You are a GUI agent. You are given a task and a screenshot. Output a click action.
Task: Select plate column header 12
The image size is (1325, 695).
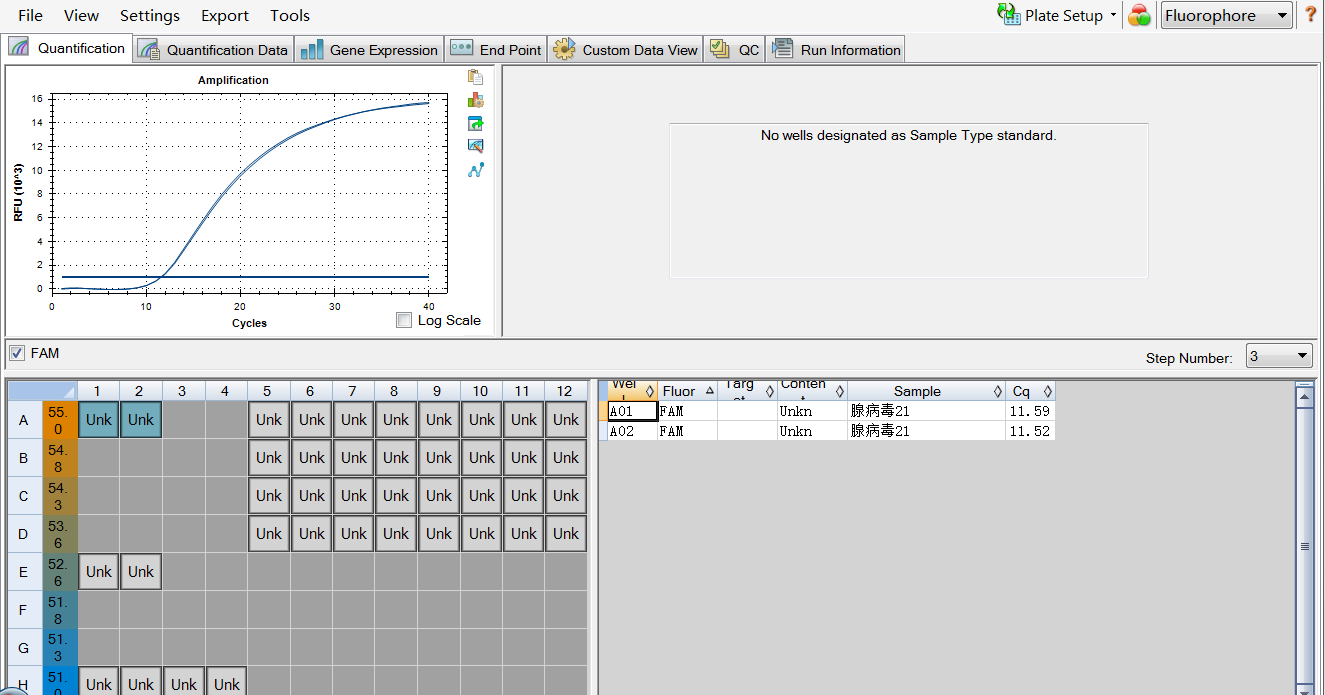tap(566, 391)
